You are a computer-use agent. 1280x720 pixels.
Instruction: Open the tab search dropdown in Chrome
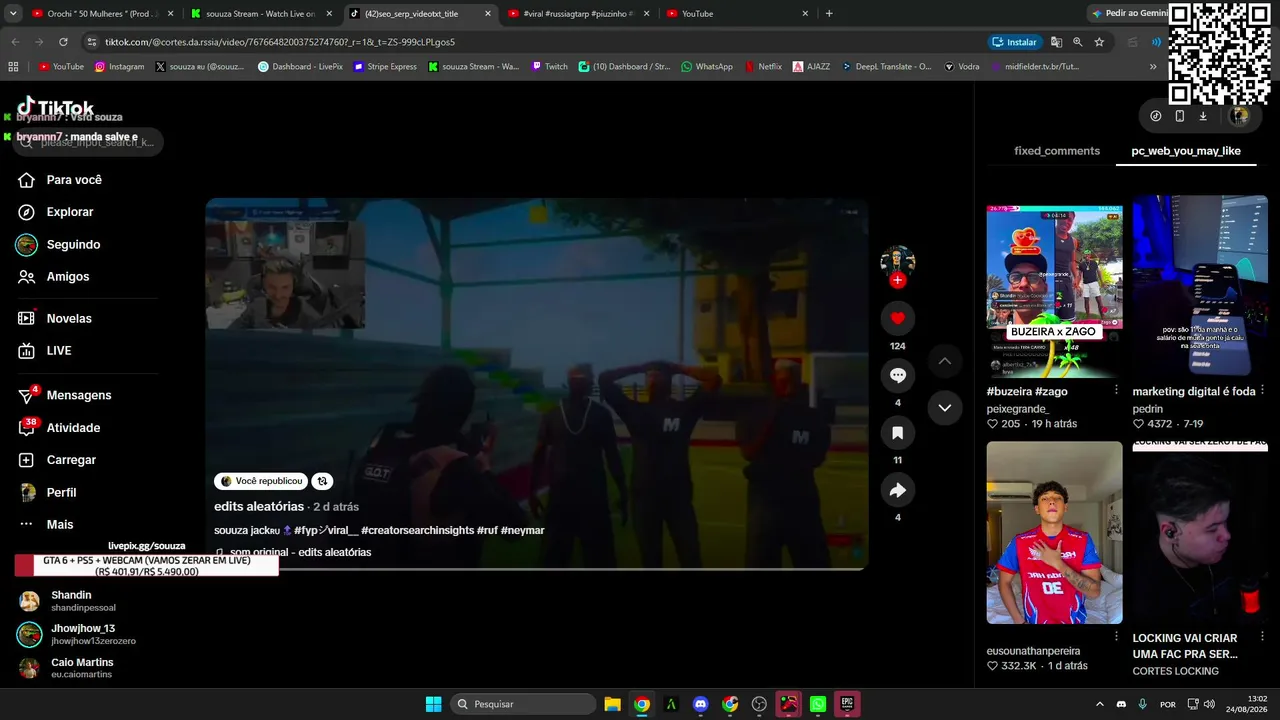point(13,14)
